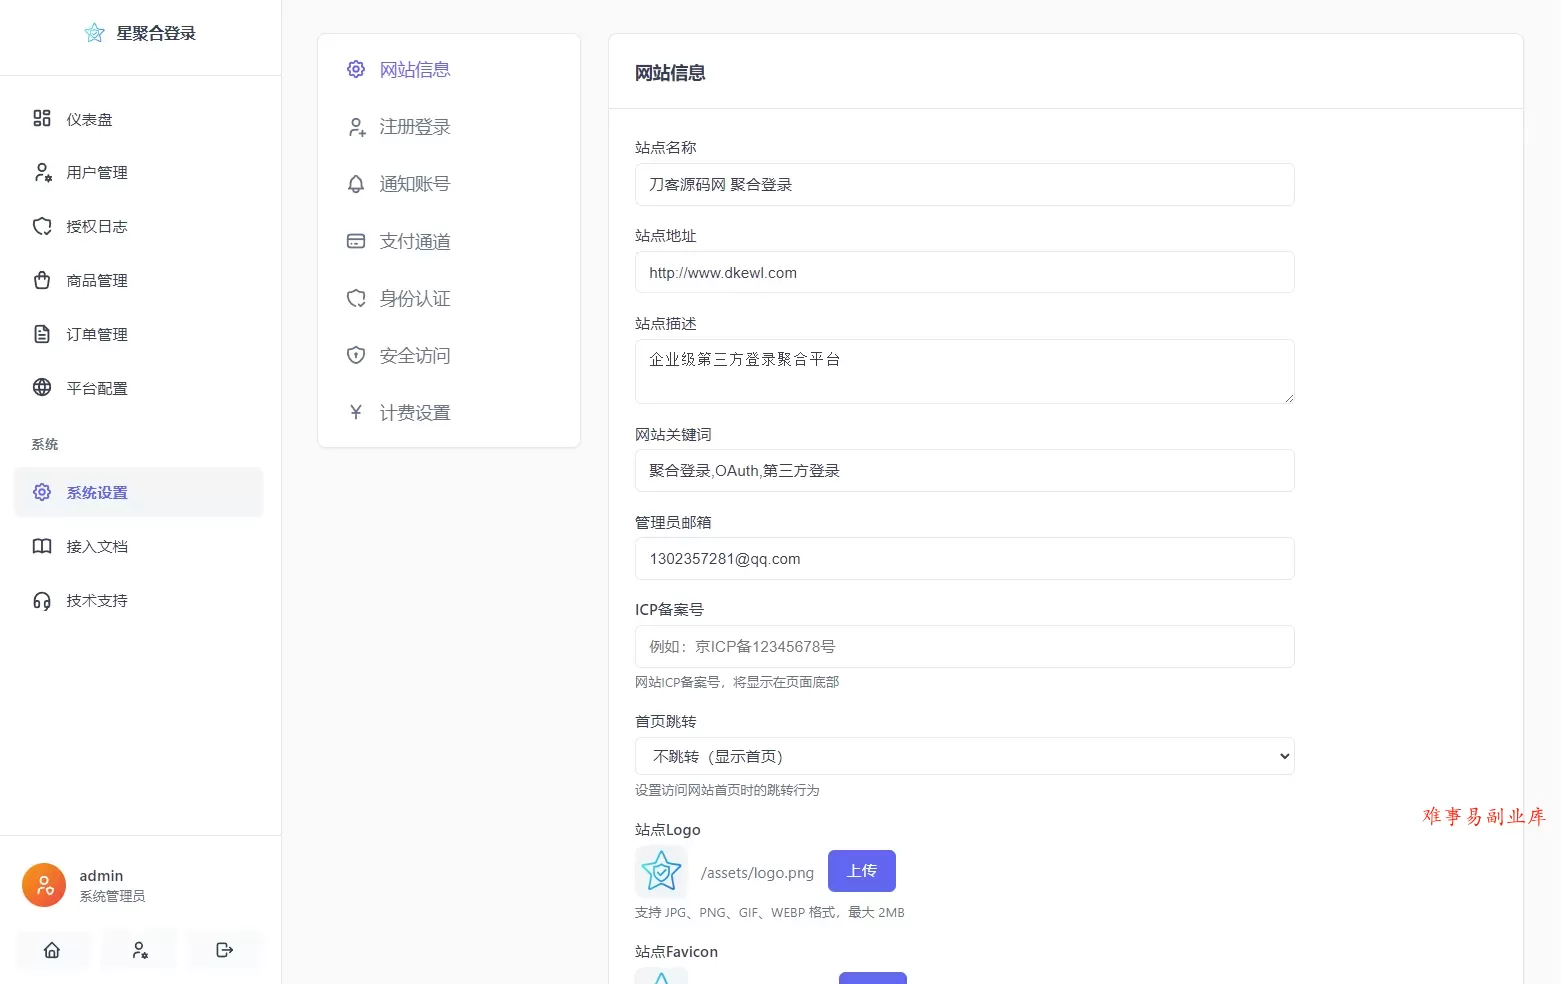The image size is (1562, 984).
Task: Click the 网站信息 gear icon in the settings menu
Action: coord(356,69)
